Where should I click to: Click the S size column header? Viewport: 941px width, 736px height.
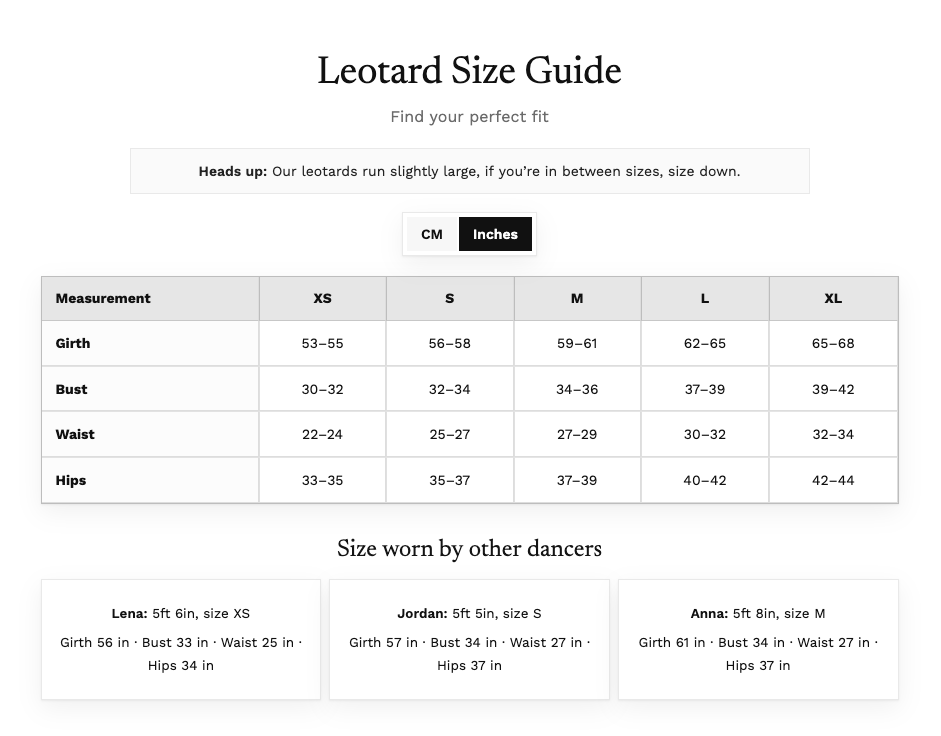pos(449,298)
